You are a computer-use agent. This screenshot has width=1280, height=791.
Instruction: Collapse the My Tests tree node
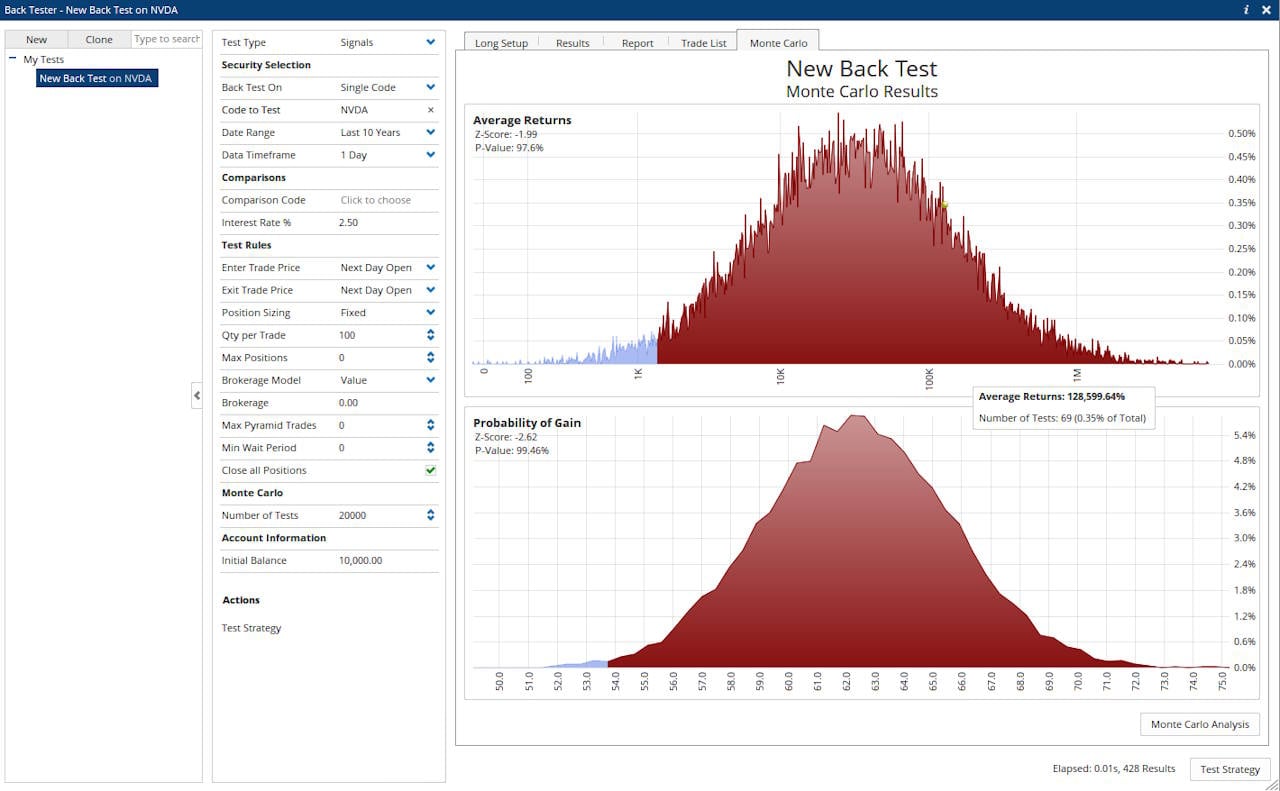[13, 59]
